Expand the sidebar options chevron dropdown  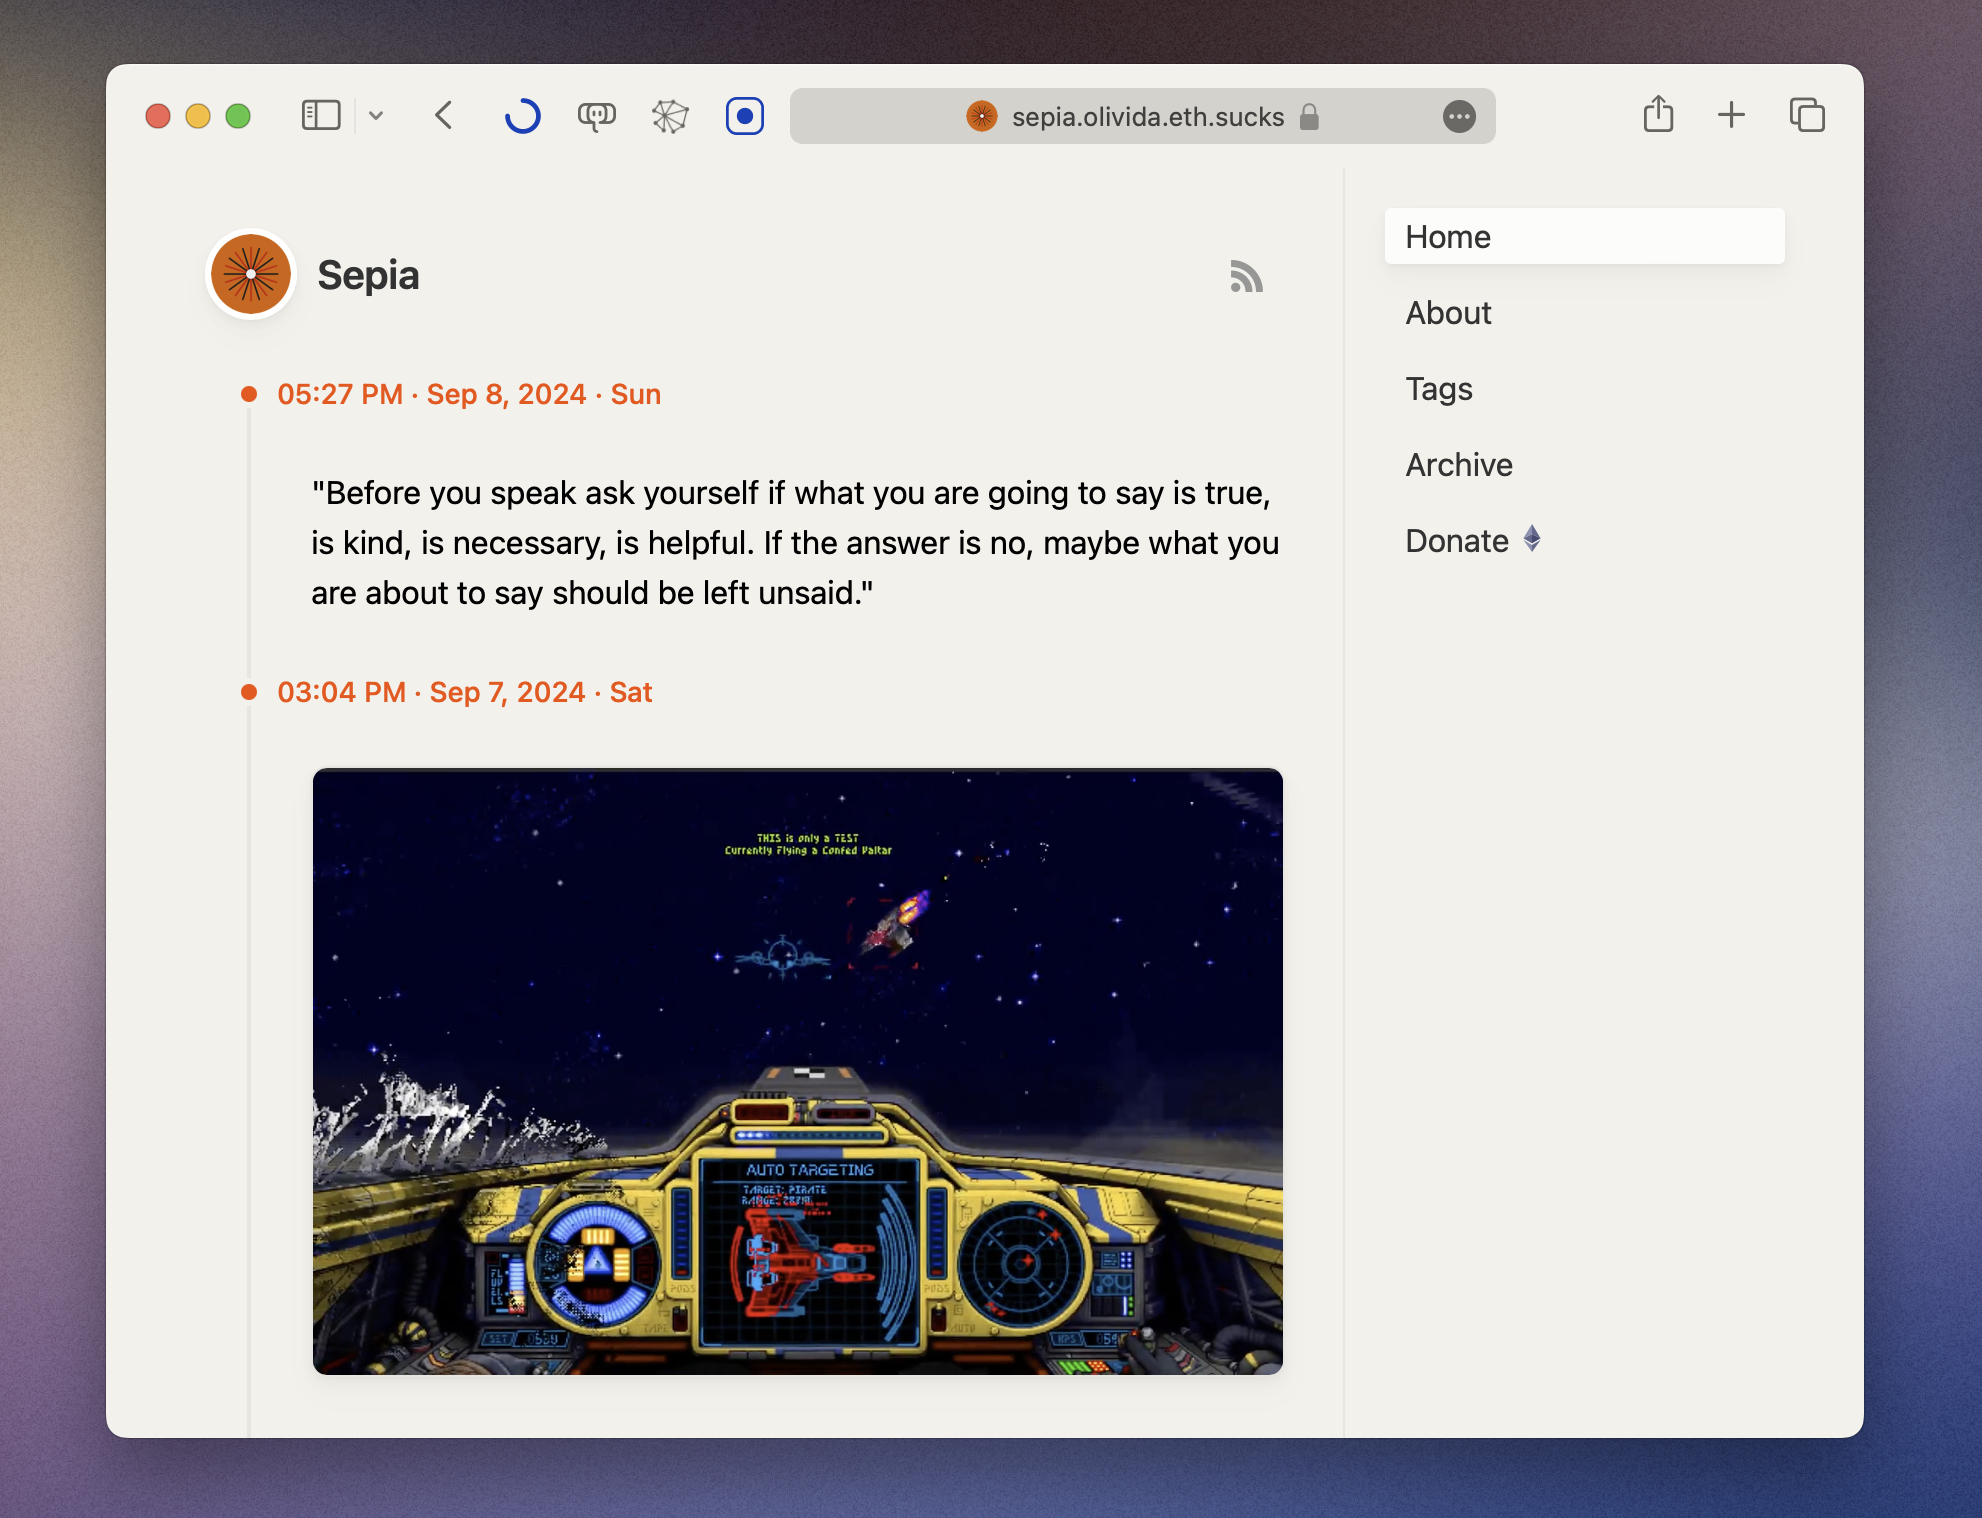[x=376, y=116]
